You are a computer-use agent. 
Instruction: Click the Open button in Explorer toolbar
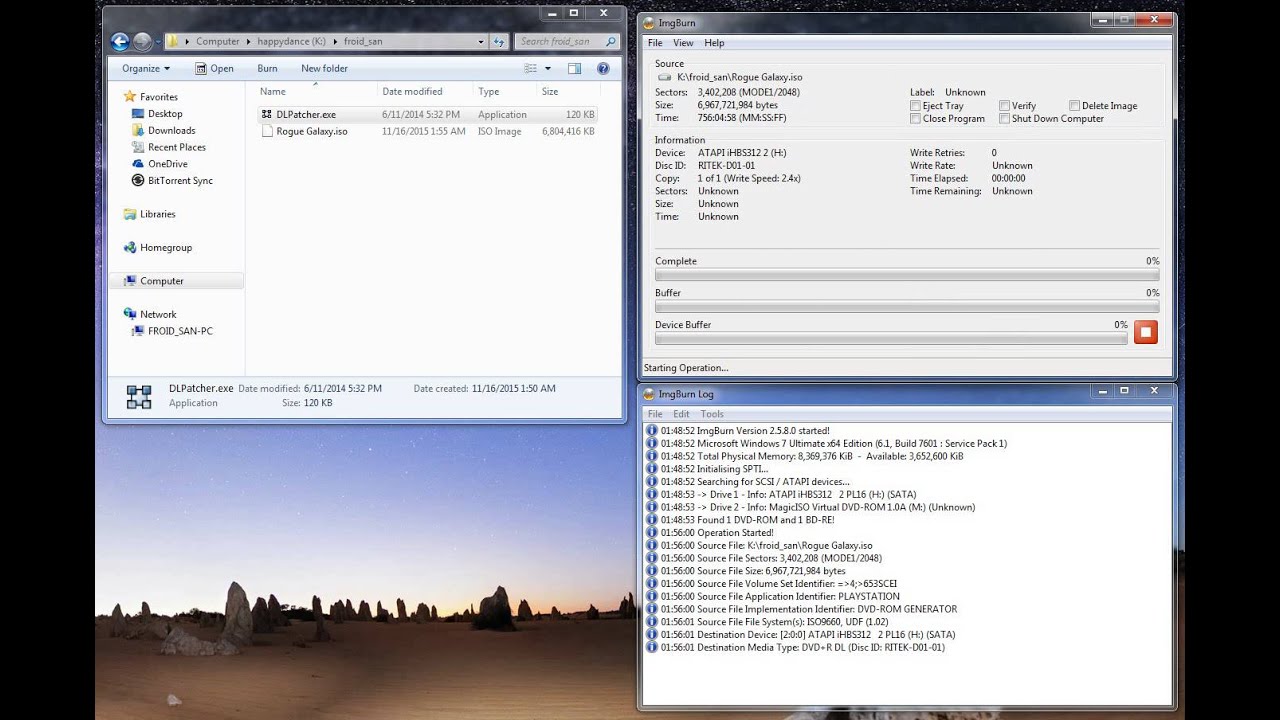214,68
